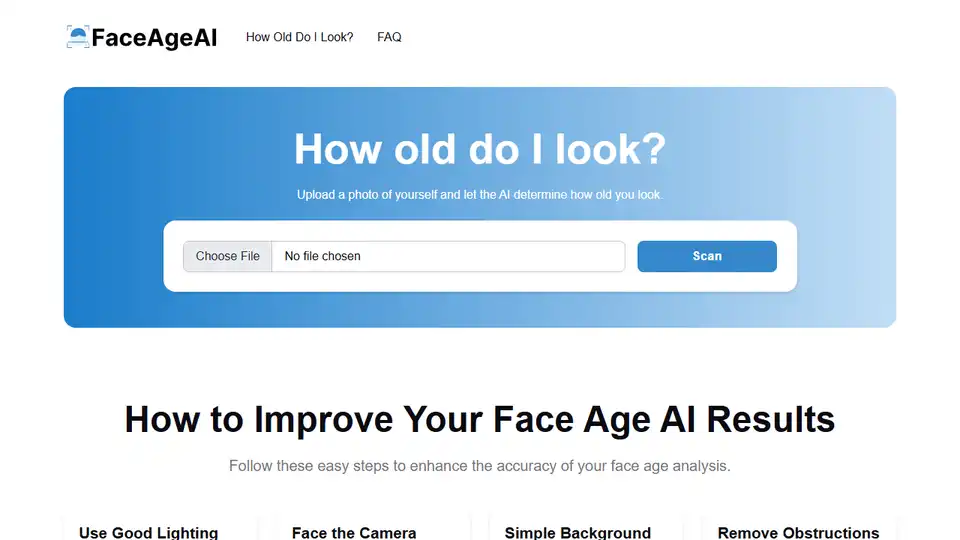This screenshot has height=540, width=960.
Task: Click the Simple Background card title
Action: click(x=577, y=533)
